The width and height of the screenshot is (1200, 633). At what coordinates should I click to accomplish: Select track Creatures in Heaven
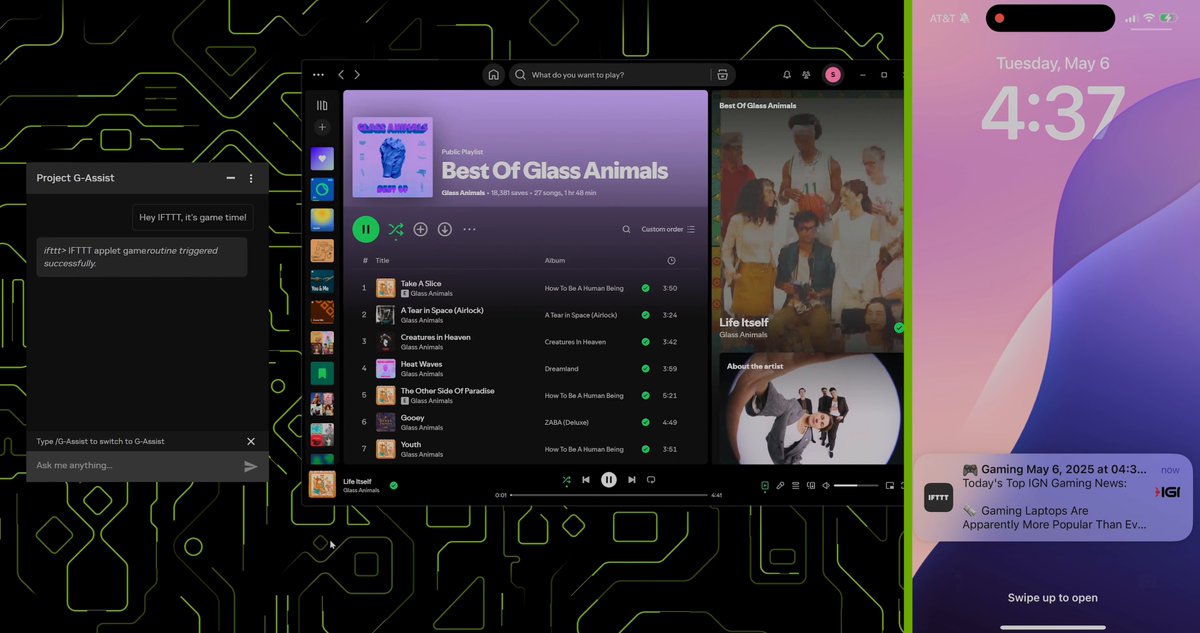coord(525,342)
